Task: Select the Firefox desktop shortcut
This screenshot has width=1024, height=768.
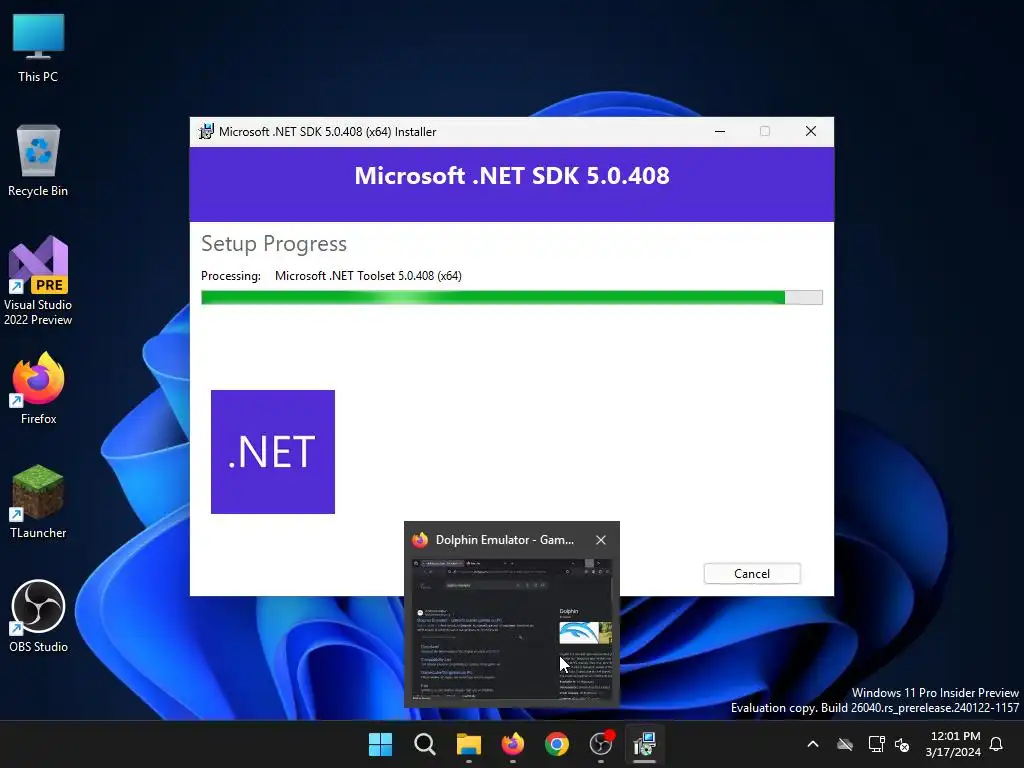Action: point(38,389)
